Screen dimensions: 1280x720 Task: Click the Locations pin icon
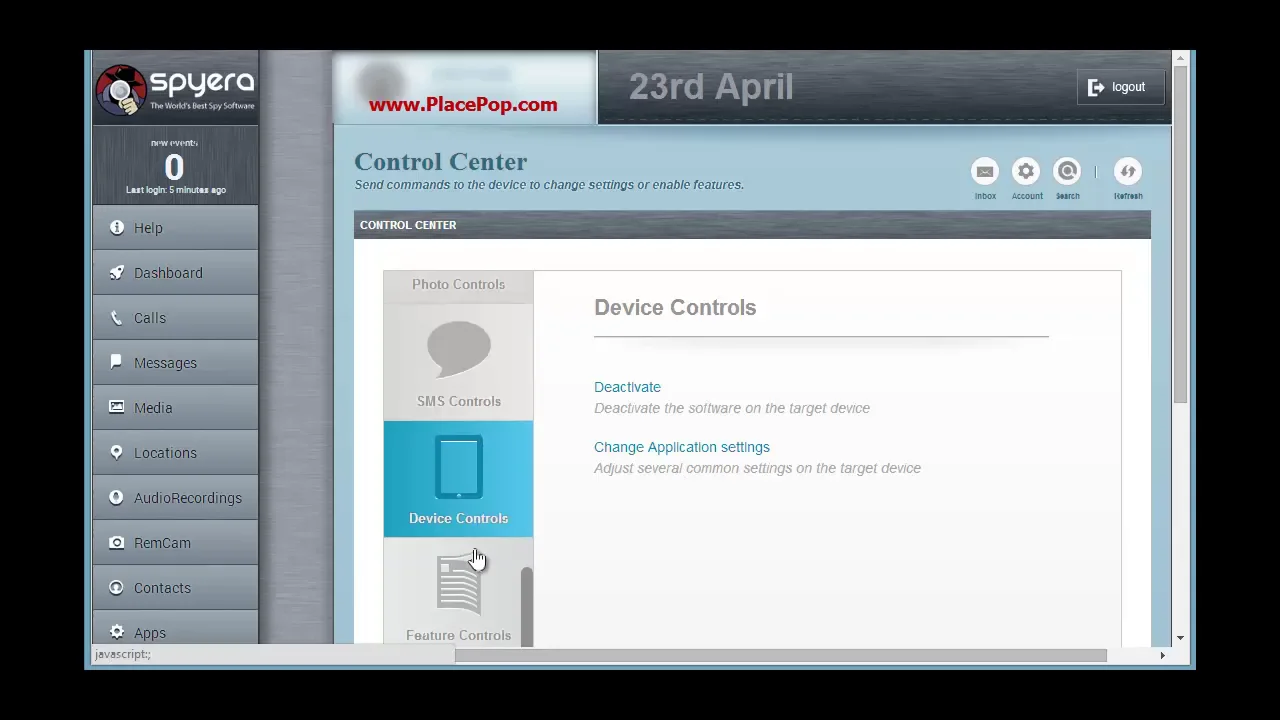[x=117, y=453]
